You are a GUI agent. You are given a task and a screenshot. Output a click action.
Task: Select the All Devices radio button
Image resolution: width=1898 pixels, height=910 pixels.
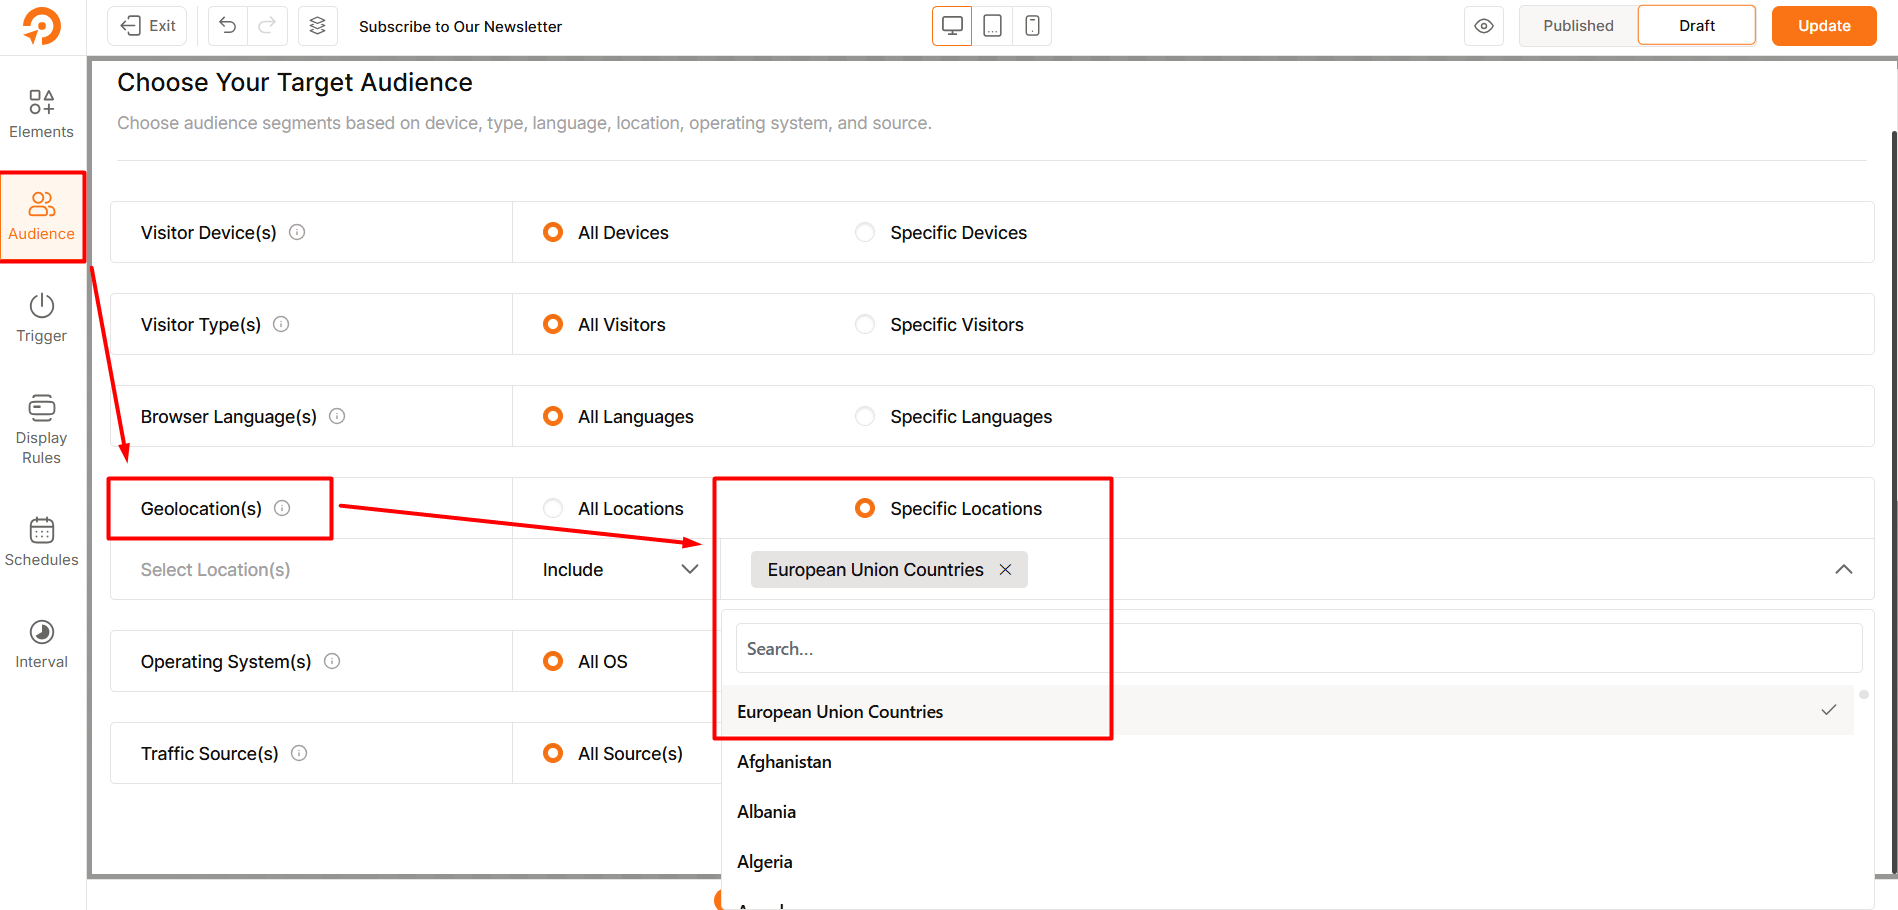click(553, 232)
